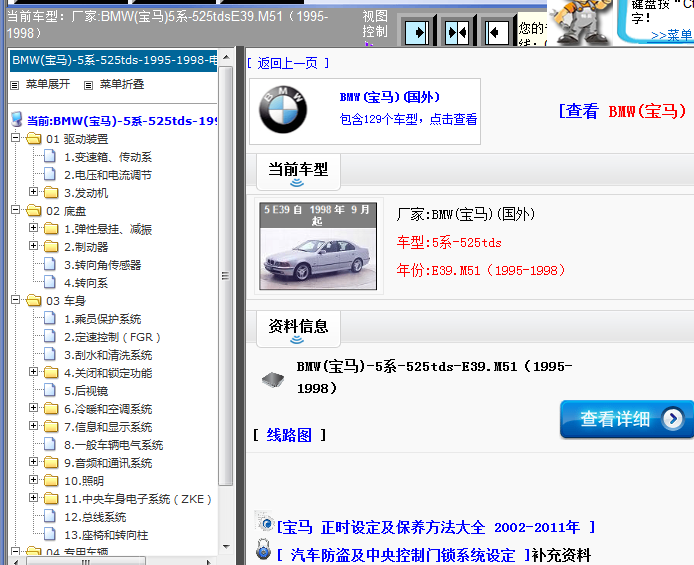Open the 当前车型 section tab
The width and height of the screenshot is (694, 565).
pyautogui.click(x=298, y=172)
